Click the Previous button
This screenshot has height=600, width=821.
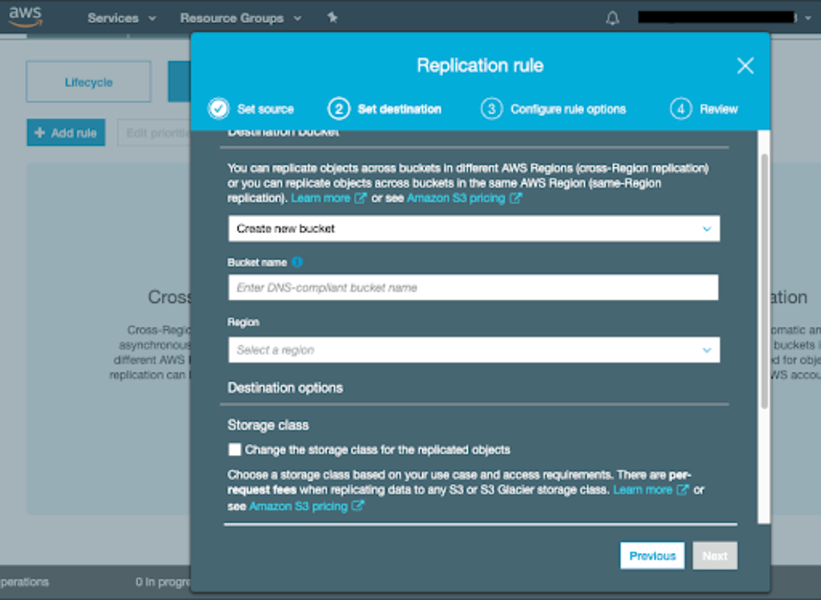tap(652, 555)
